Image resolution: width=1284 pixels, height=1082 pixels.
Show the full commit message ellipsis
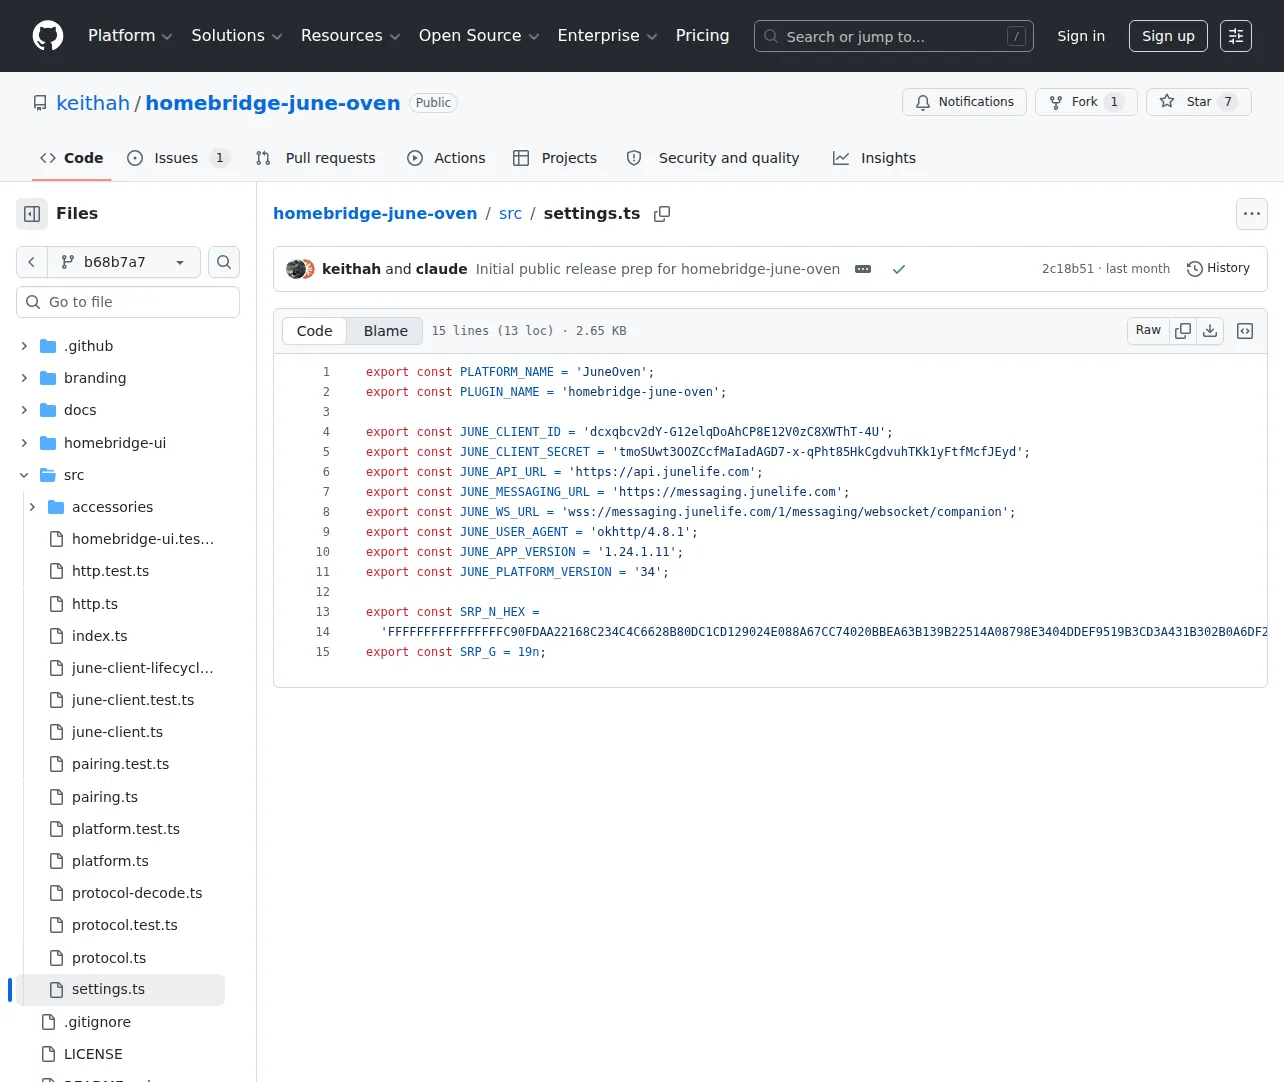(x=863, y=269)
